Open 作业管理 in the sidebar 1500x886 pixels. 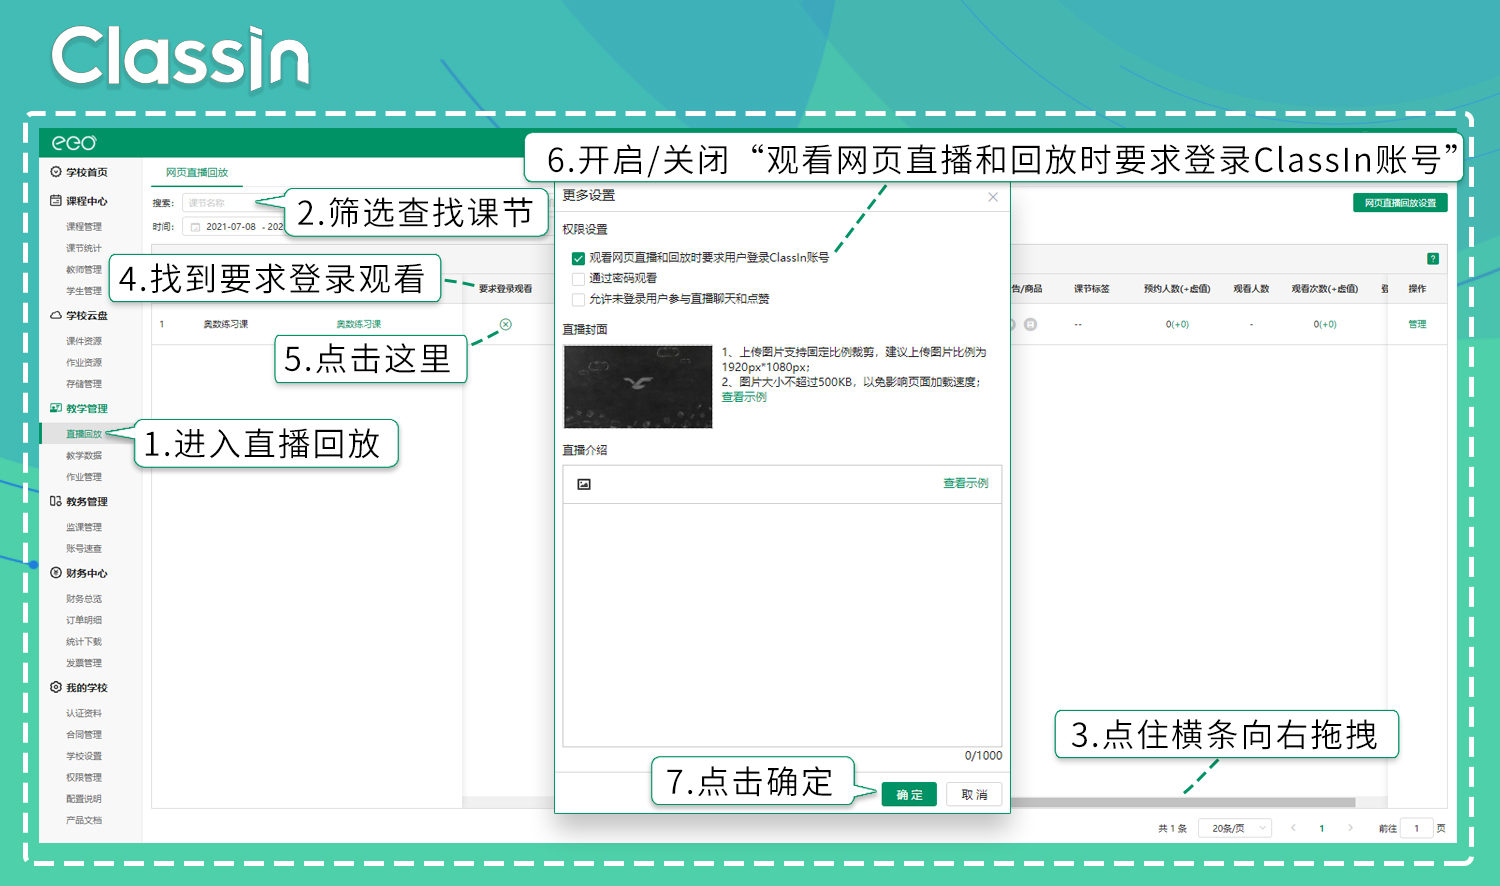(x=84, y=477)
